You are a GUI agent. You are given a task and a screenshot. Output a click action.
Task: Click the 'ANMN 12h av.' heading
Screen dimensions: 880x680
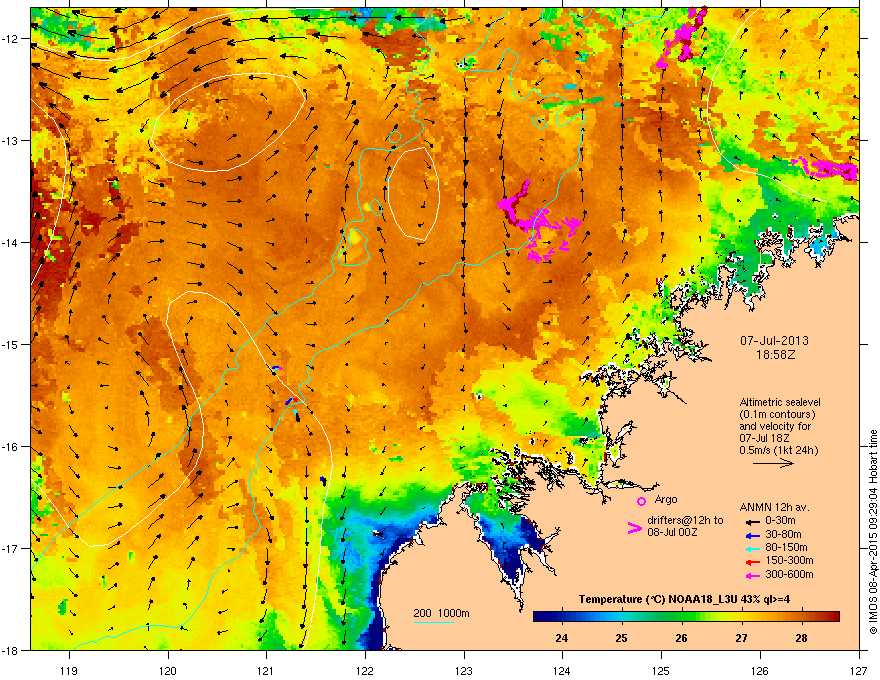click(x=774, y=507)
